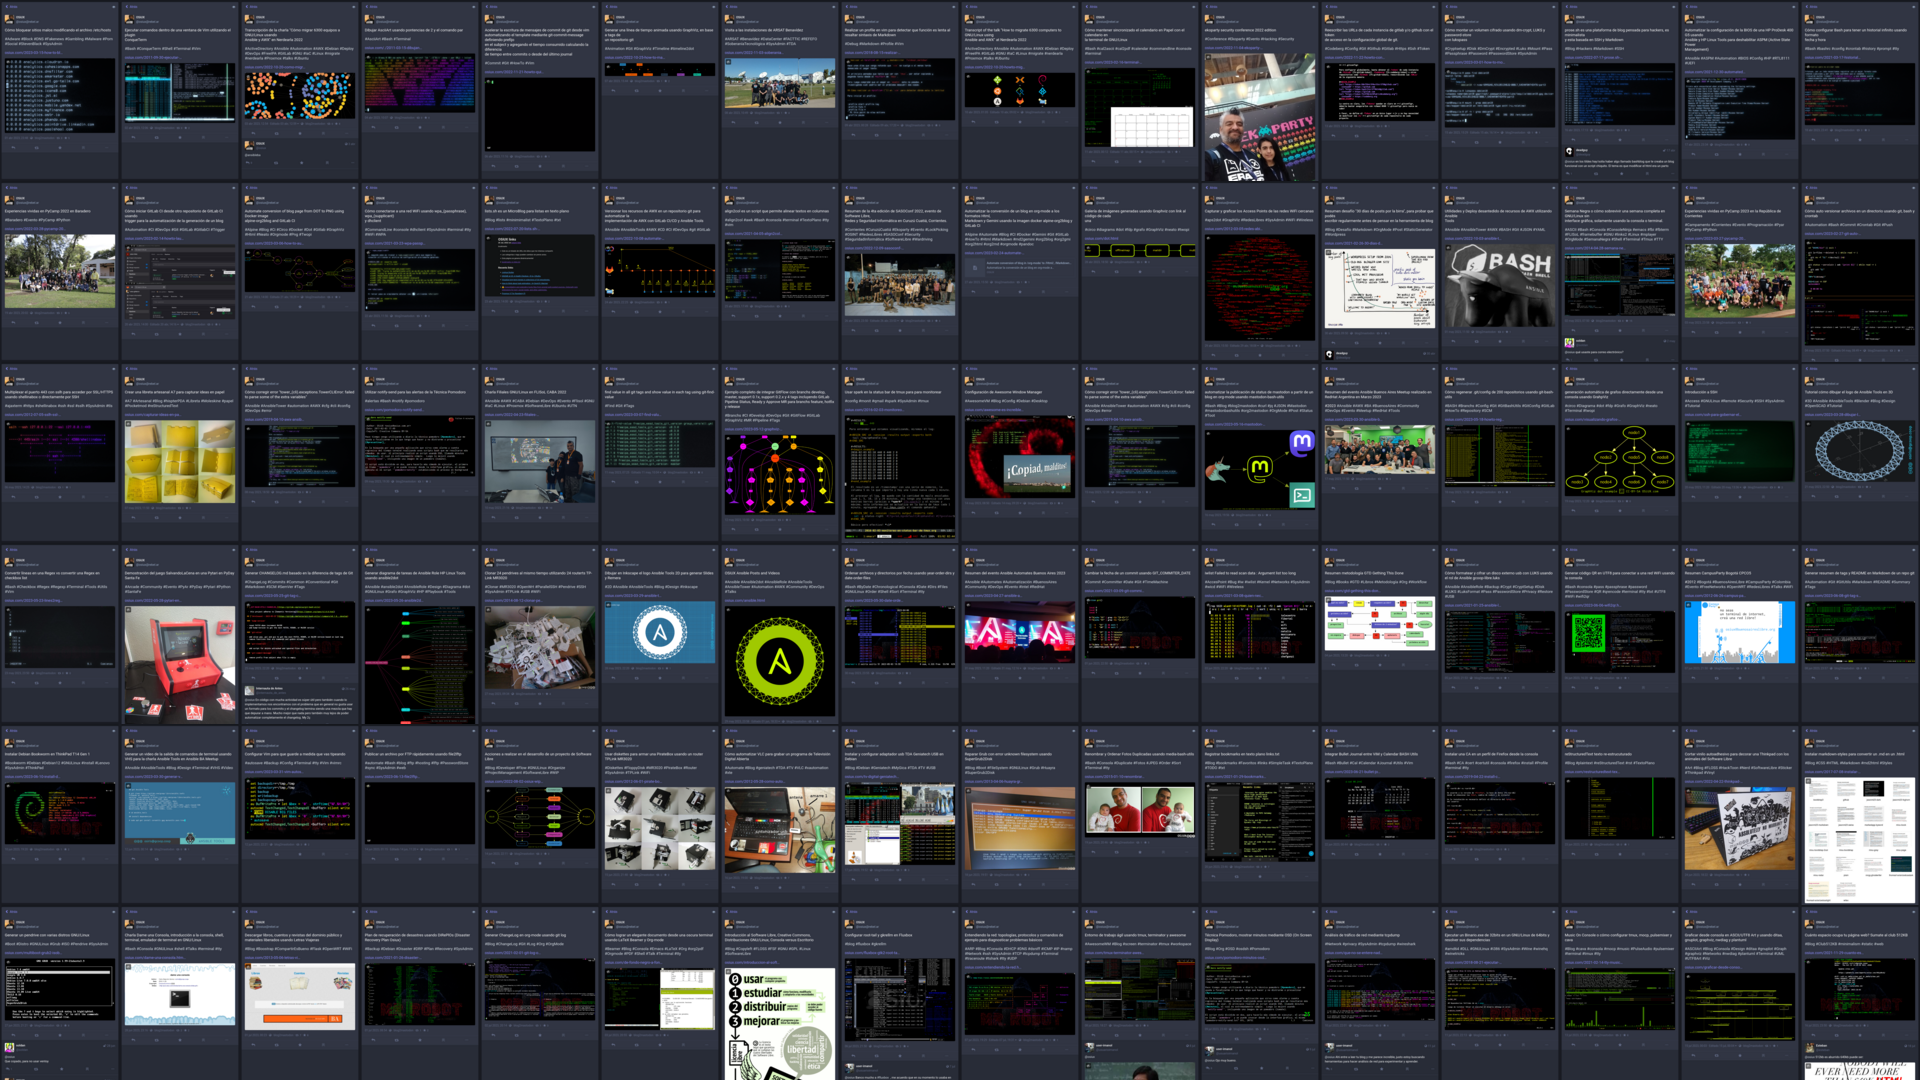The width and height of the screenshot is (1920, 1080).
Task: Bookmark the Vim ConqueTerm plugin post
Action: 203,137
